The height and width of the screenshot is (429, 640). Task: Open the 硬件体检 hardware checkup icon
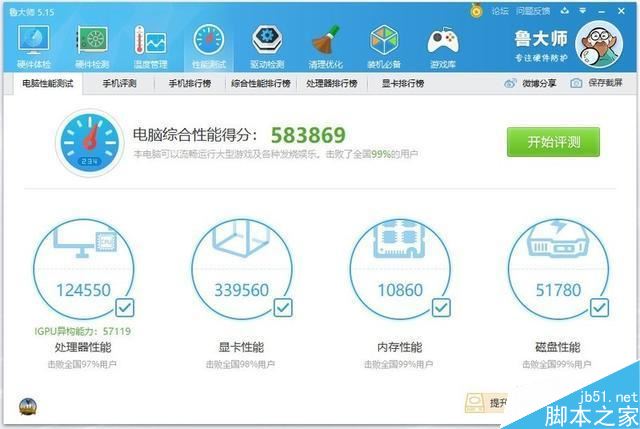coord(33,46)
